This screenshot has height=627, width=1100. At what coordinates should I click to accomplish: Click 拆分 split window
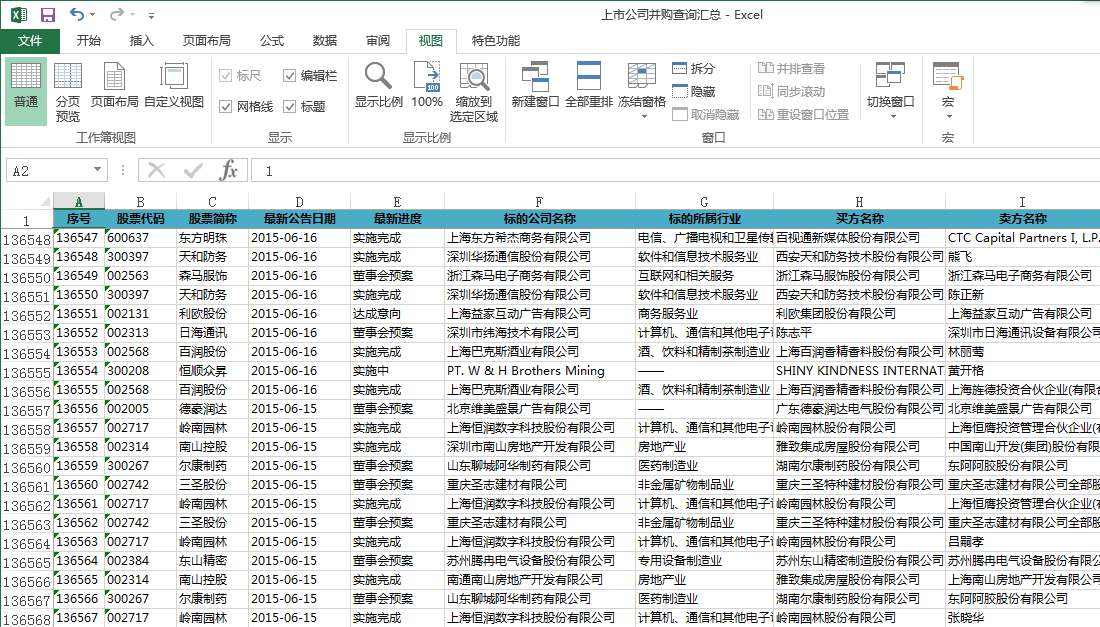(x=693, y=68)
